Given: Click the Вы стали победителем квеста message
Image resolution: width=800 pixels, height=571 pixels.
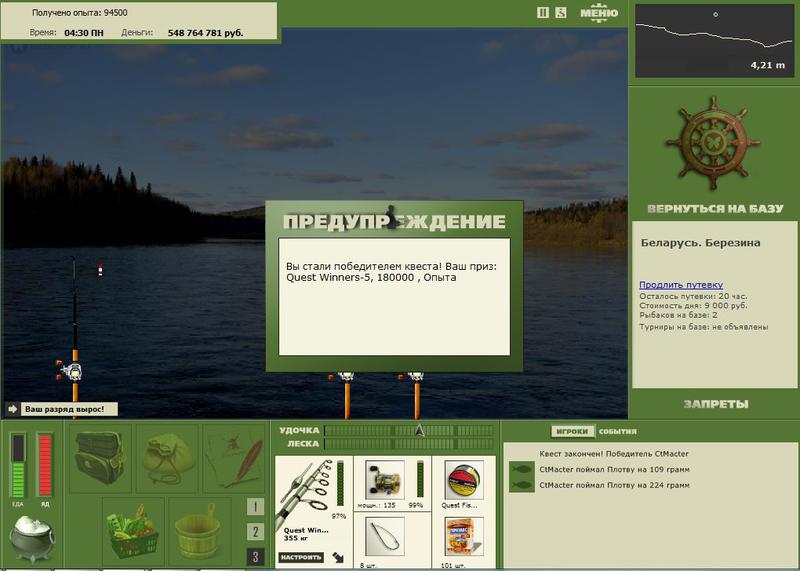Looking at the screenshot, I should (x=391, y=272).
